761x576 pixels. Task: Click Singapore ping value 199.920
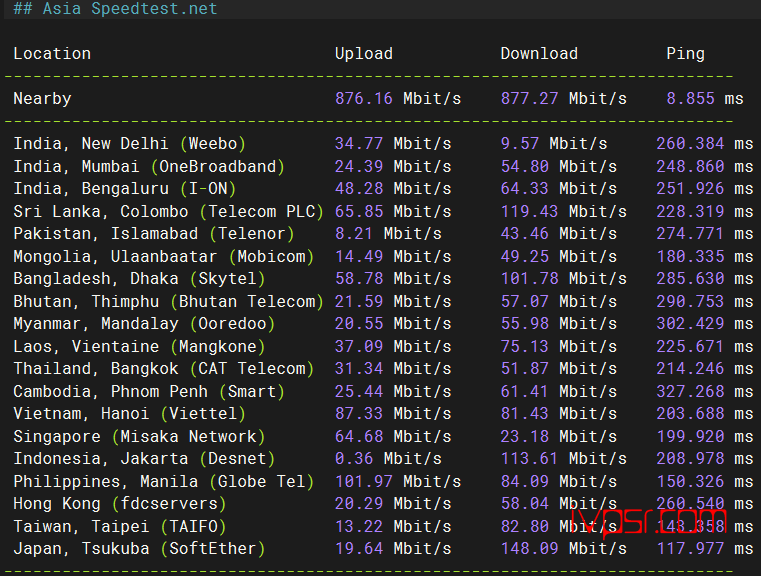[x=690, y=437]
